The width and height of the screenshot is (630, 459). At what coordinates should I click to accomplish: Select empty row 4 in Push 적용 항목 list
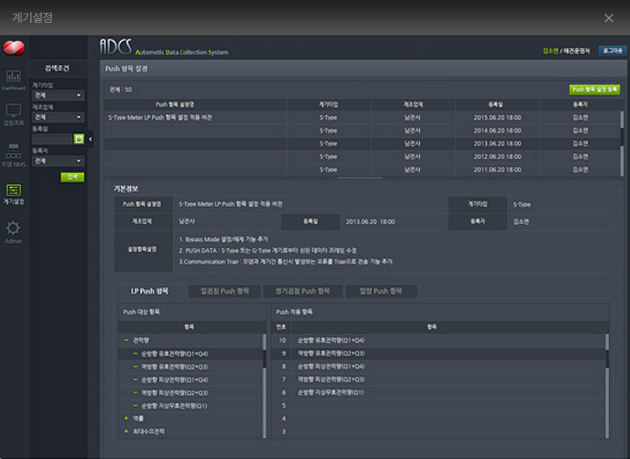[x=438, y=418]
